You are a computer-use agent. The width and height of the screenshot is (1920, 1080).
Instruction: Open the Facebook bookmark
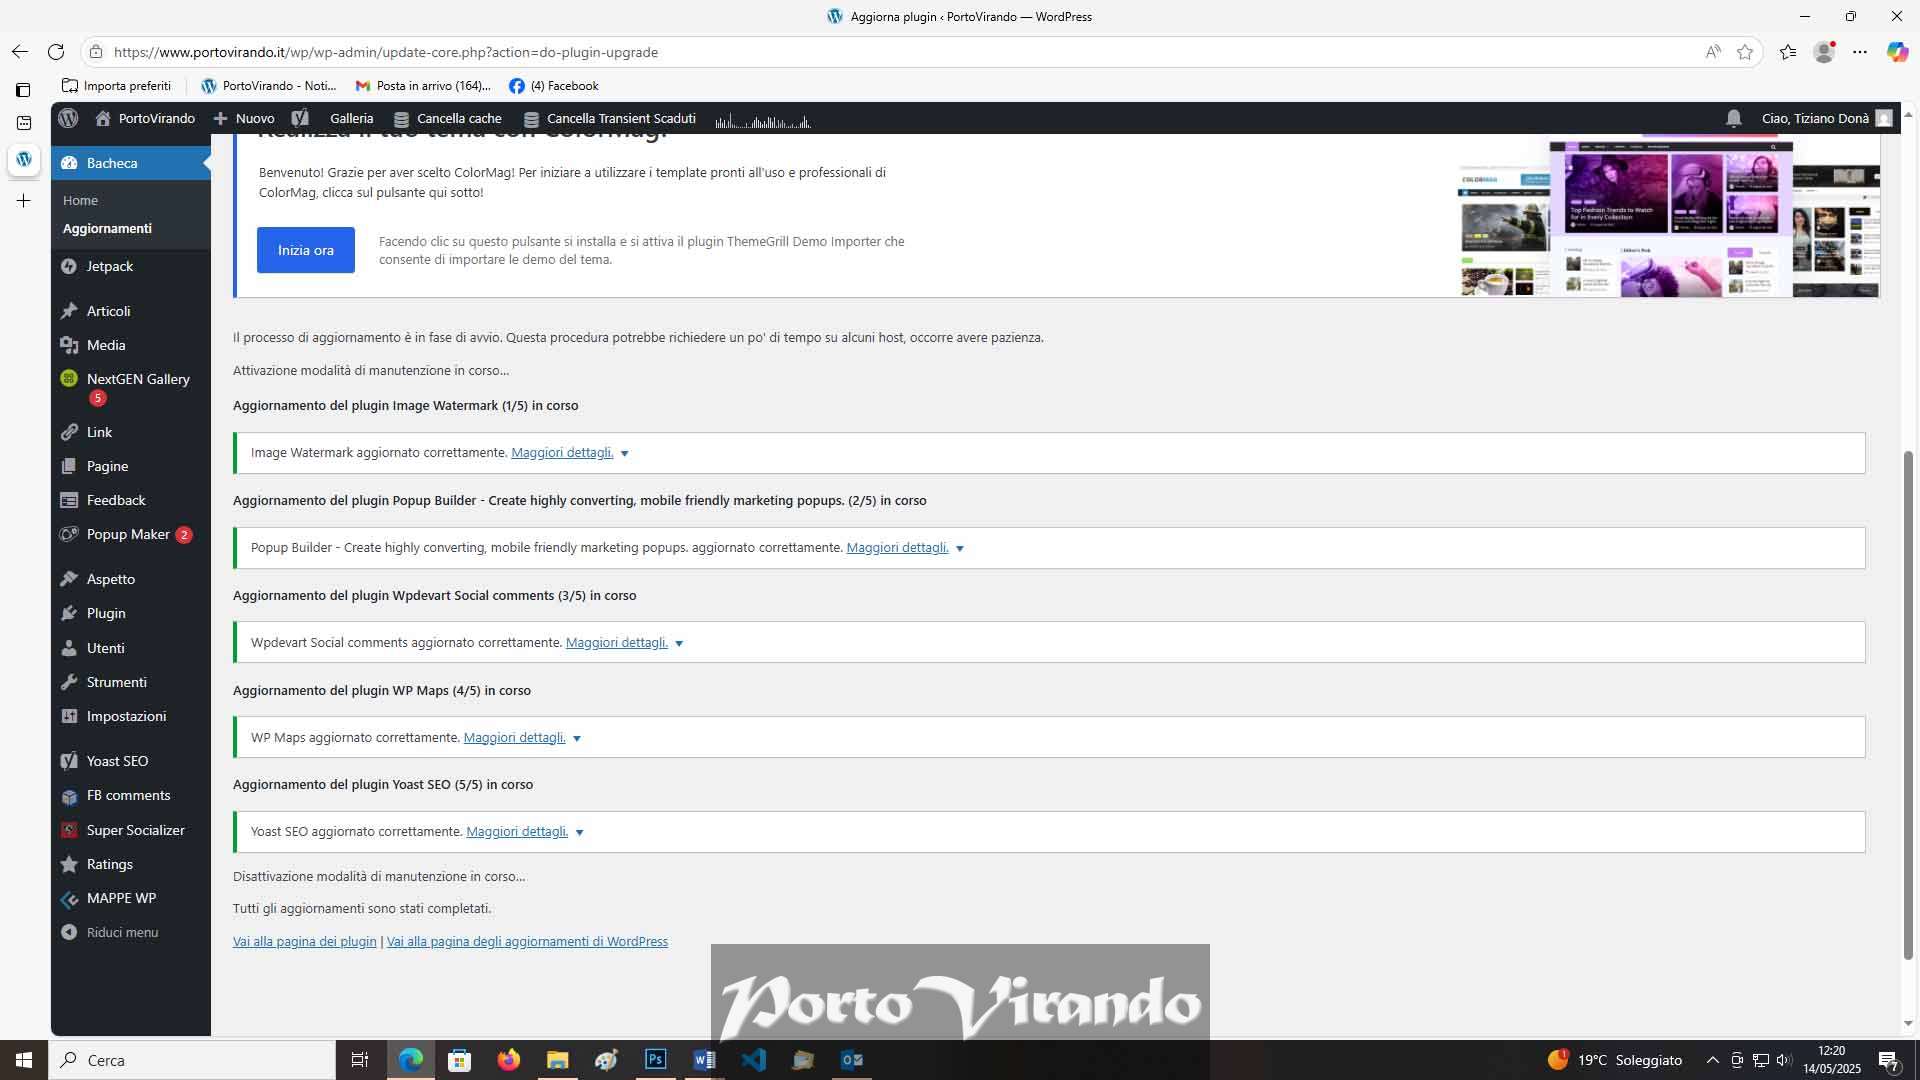(554, 86)
